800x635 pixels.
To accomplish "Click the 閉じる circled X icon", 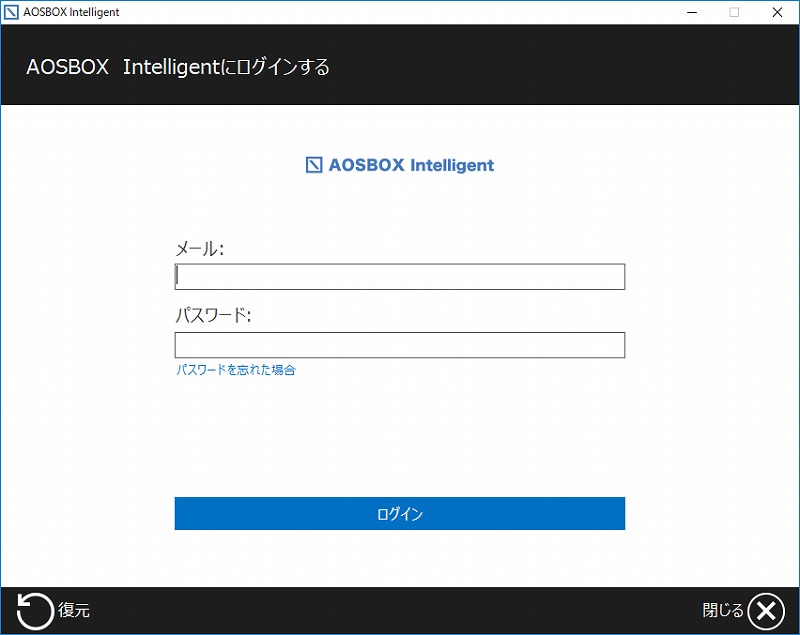I will click(x=766, y=611).
